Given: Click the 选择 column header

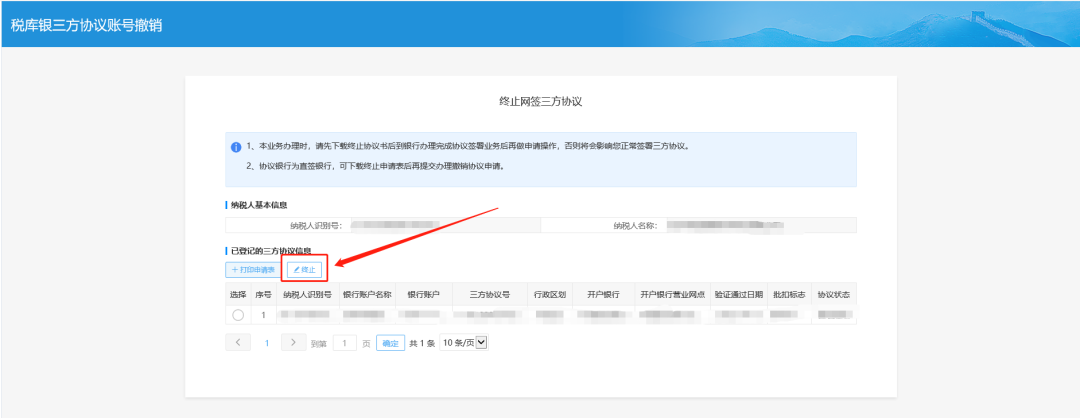Looking at the screenshot, I should pyautogui.click(x=238, y=295).
